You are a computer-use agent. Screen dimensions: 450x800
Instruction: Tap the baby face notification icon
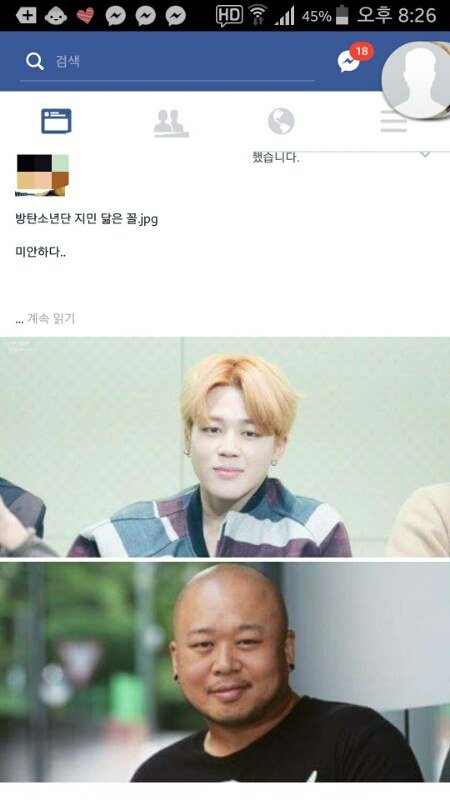[56, 16]
